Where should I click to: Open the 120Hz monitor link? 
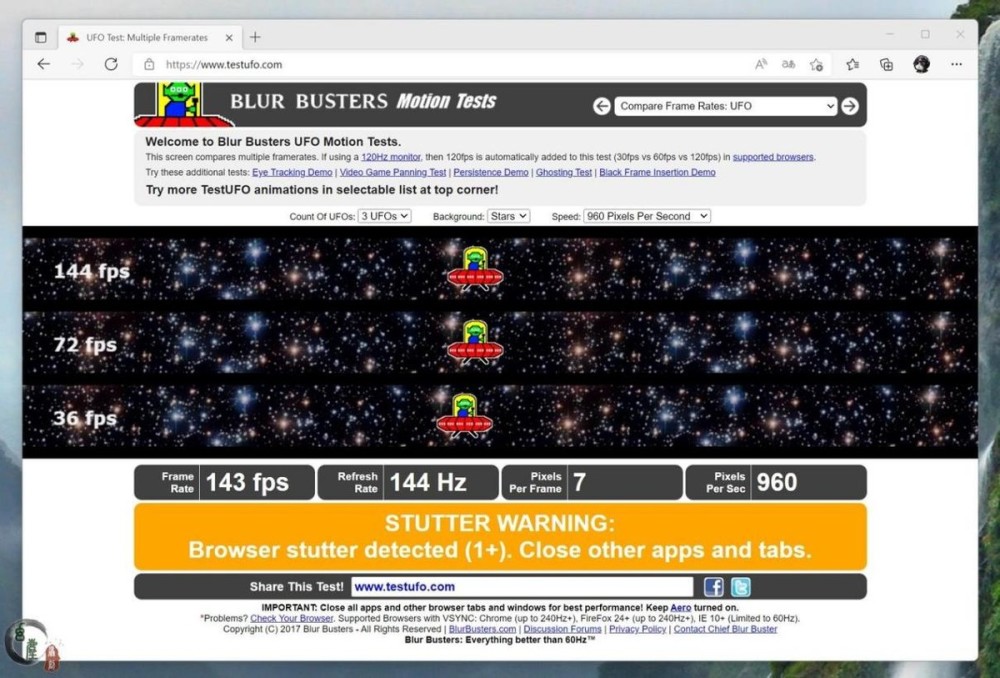pyautogui.click(x=390, y=157)
